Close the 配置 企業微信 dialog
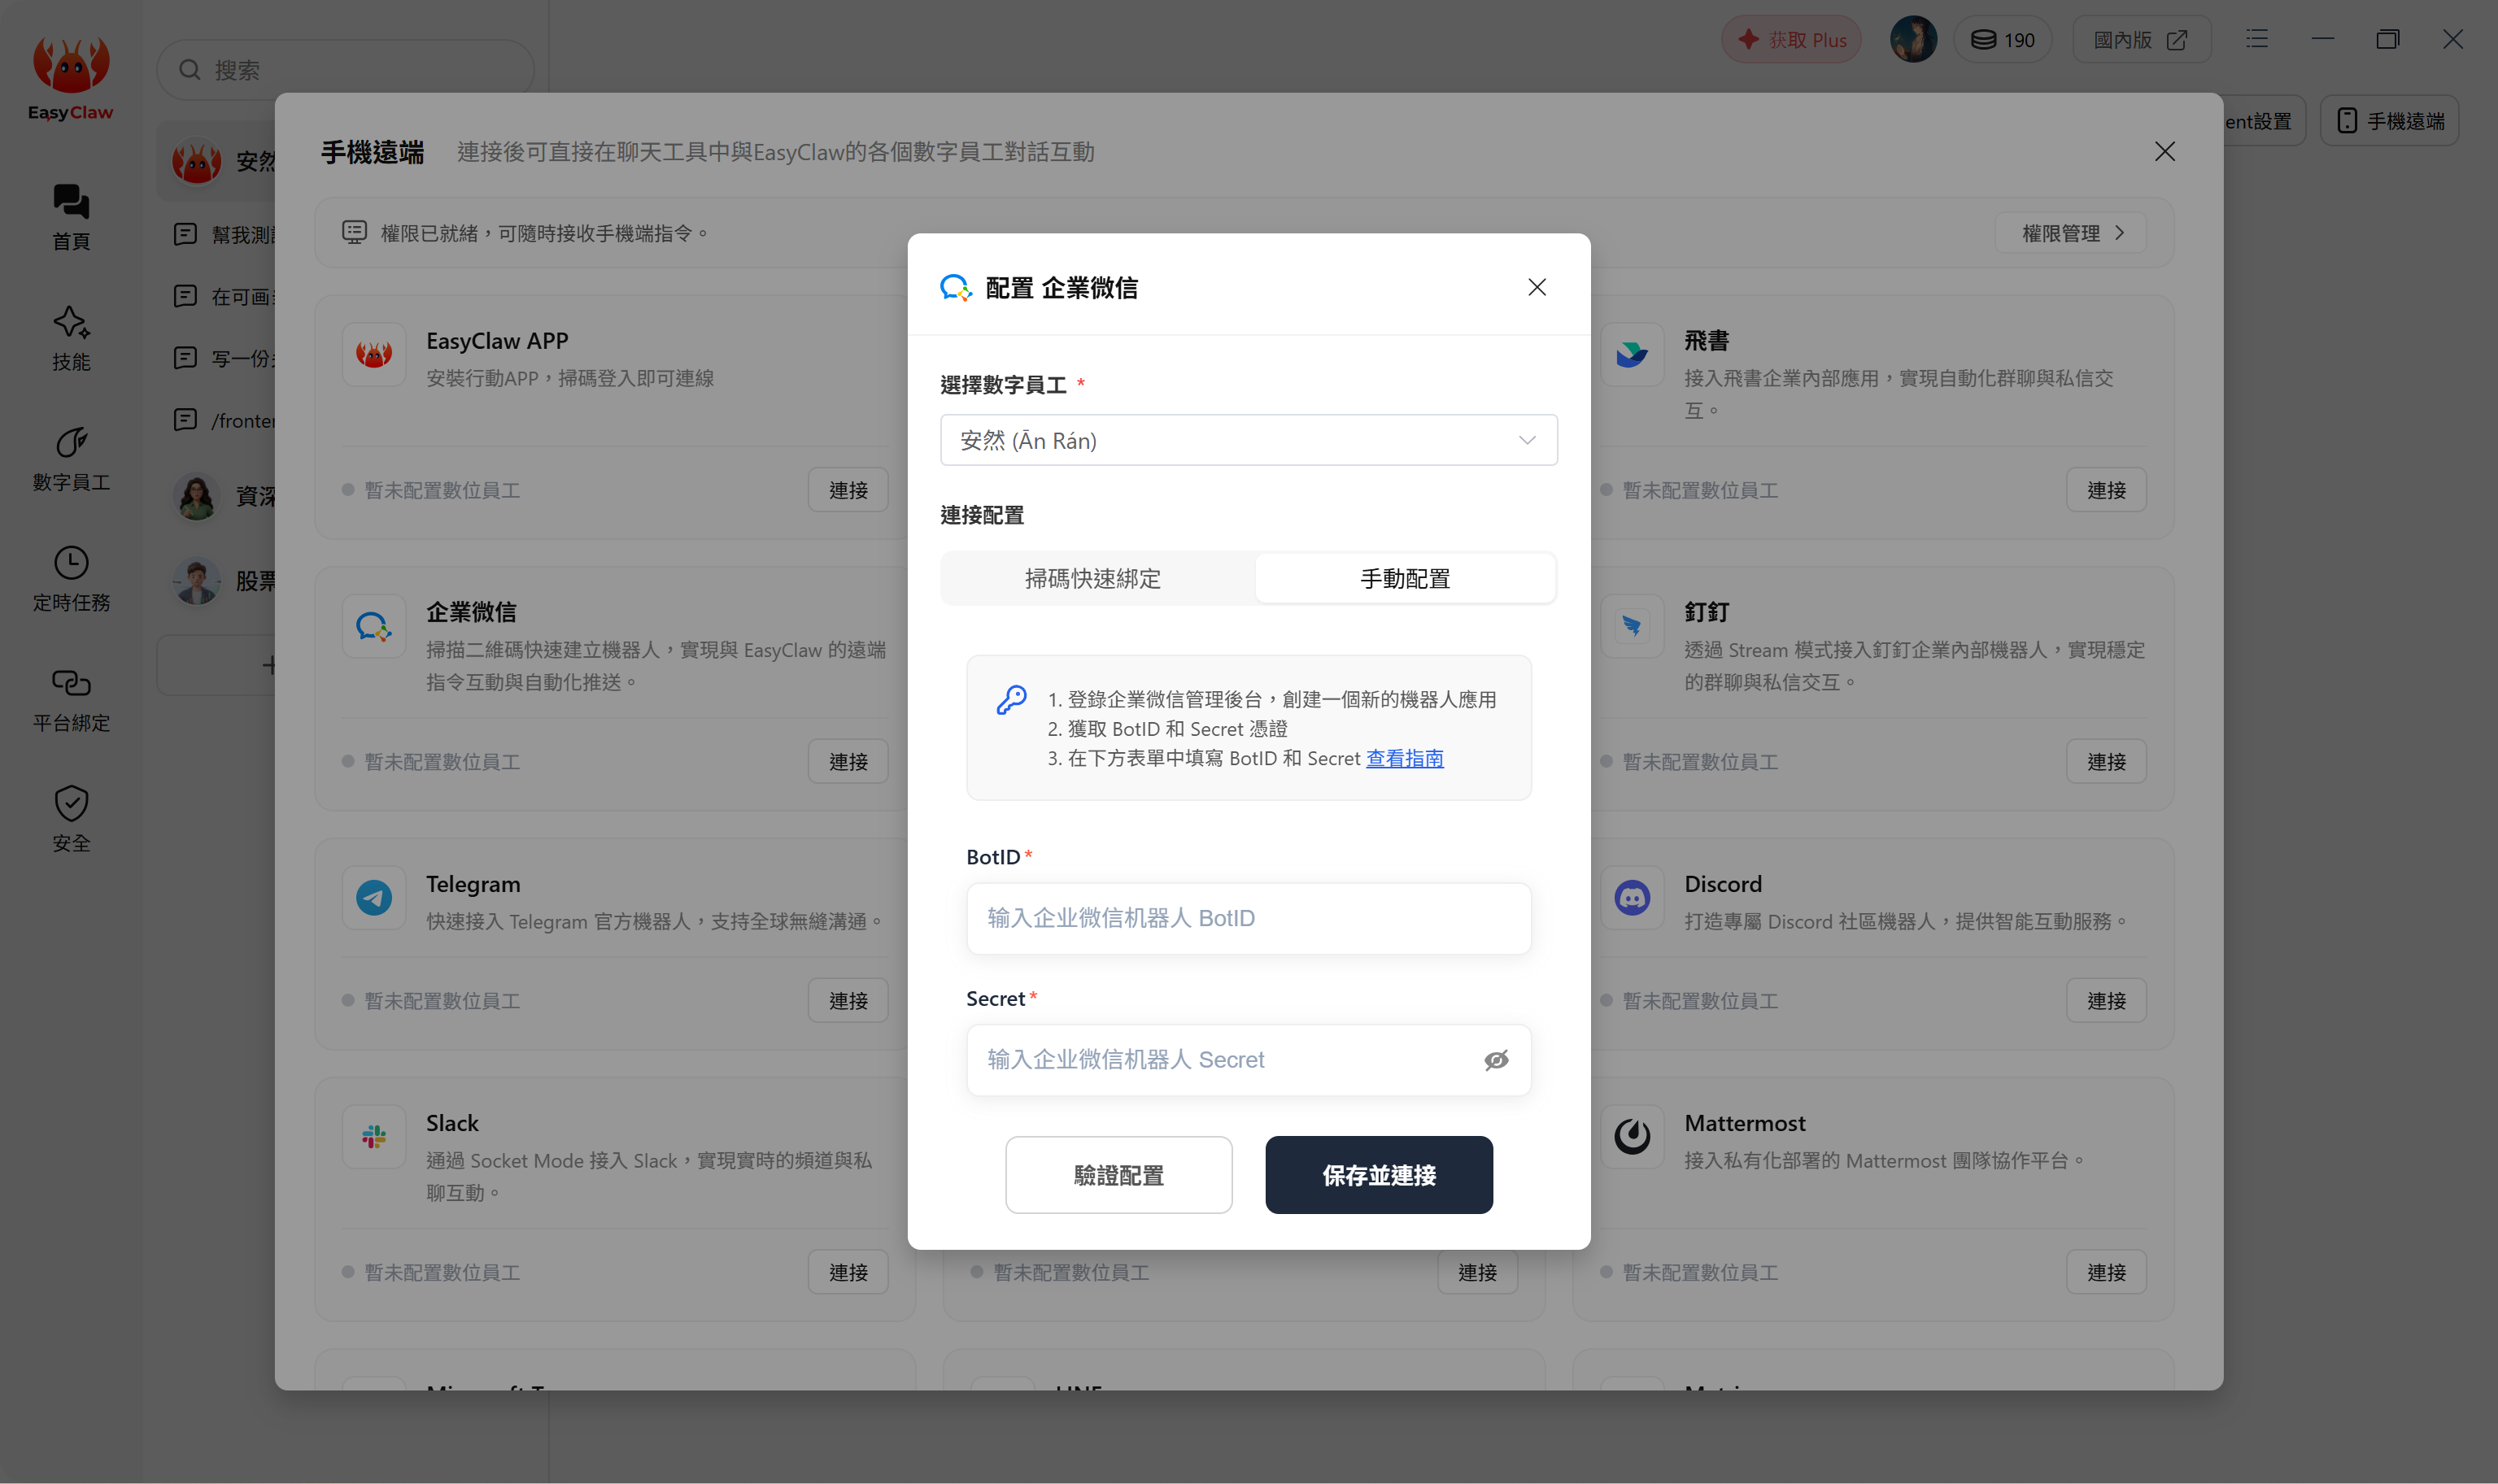2498x1484 pixels. tap(1536, 288)
